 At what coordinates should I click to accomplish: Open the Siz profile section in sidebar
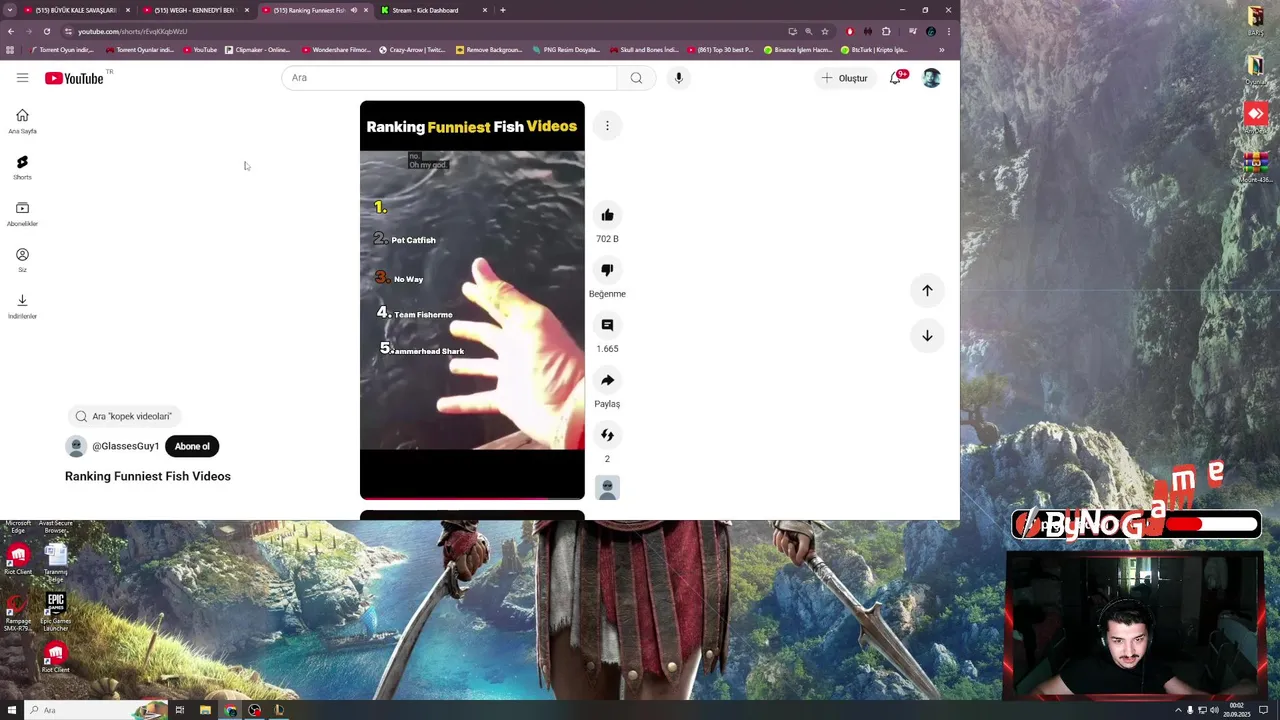(x=22, y=260)
